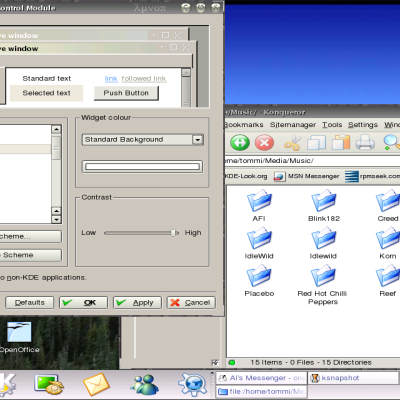Click the Selected text preview item
Screen dimensions: 400x400
pyautogui.click(x=46, y=93)
